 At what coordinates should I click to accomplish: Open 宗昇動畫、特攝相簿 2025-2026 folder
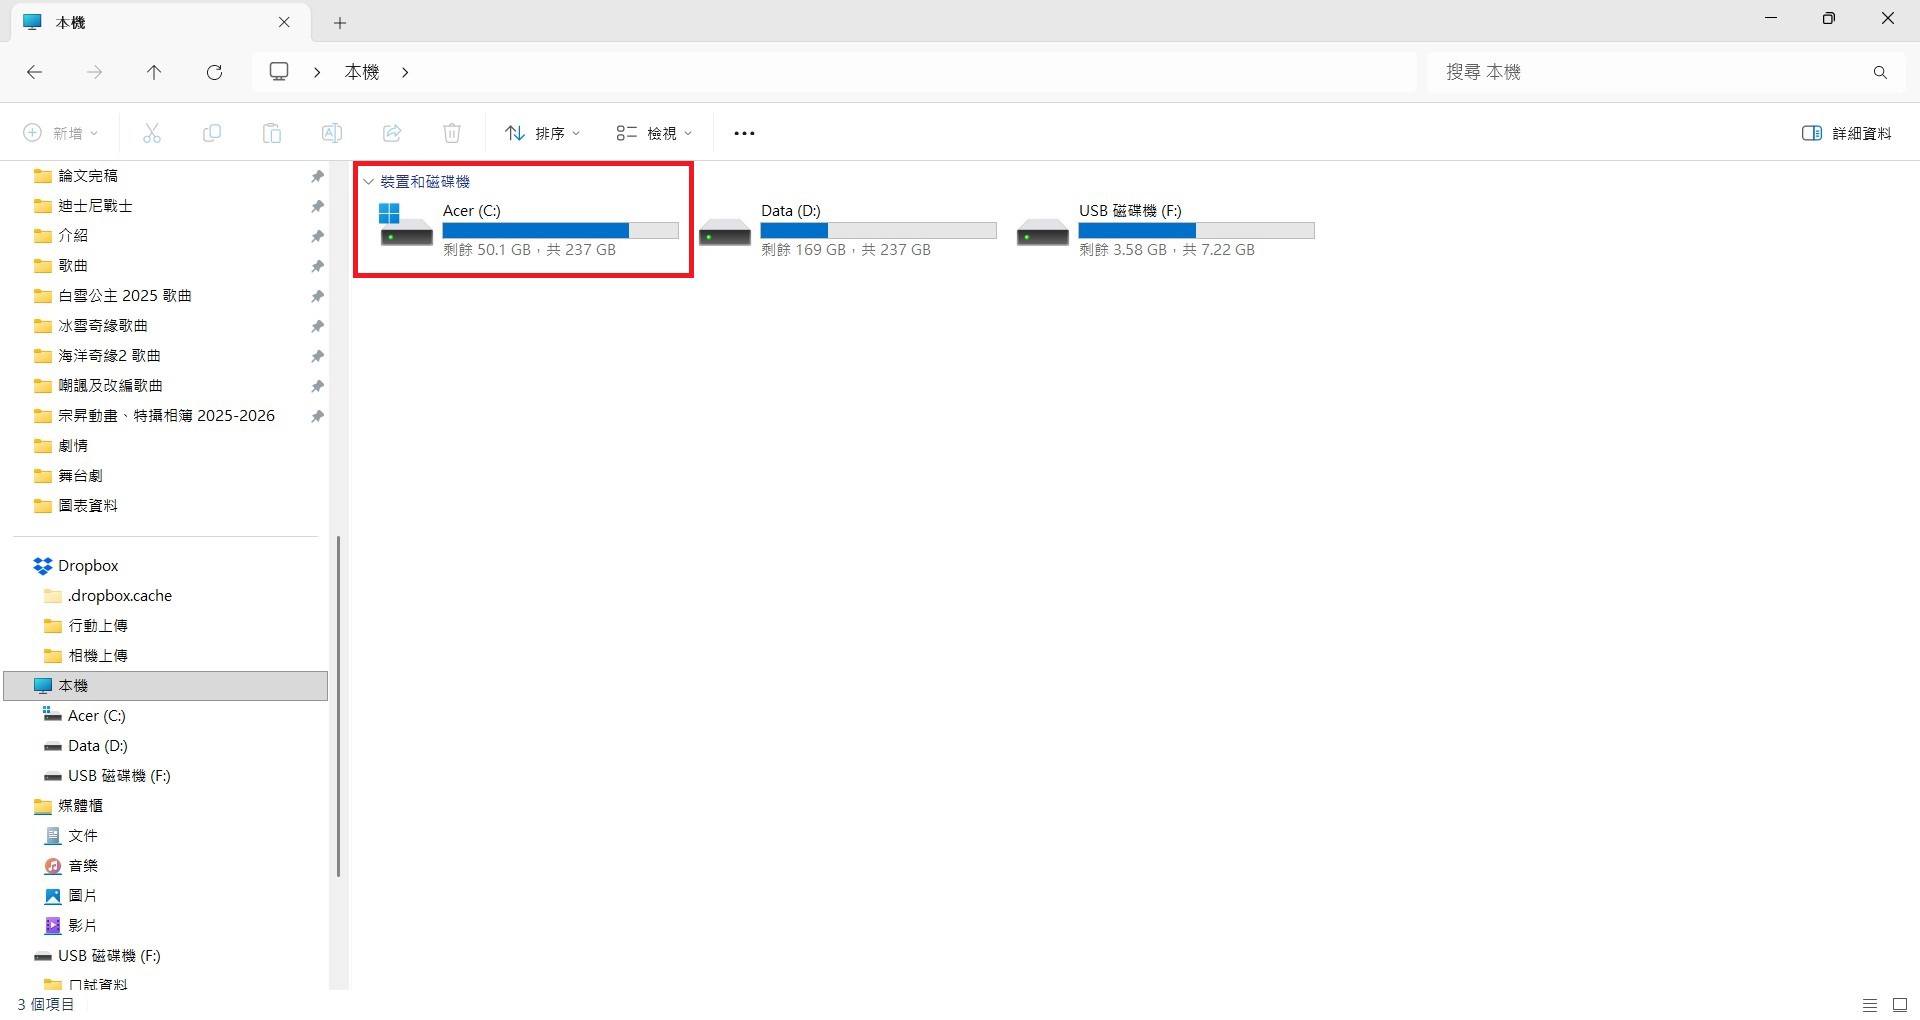(166, 416)
